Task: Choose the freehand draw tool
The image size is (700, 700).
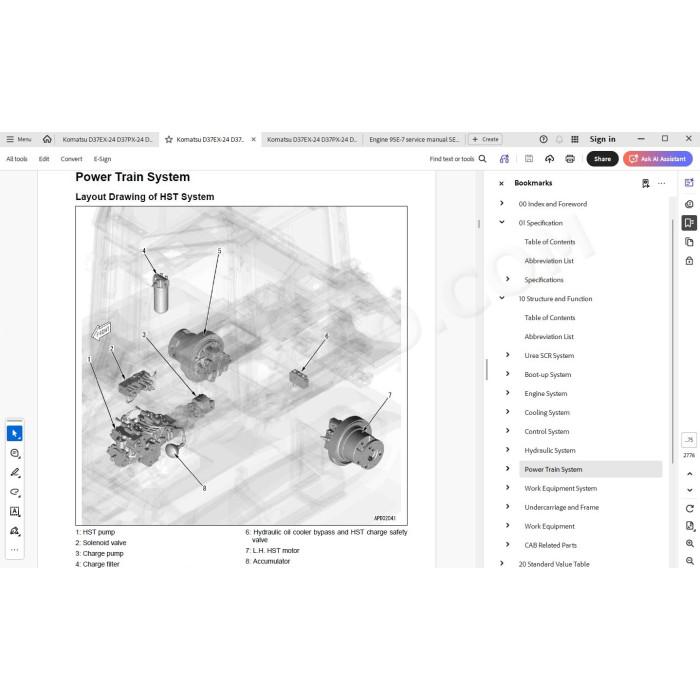Action: pyautogui.click(x=15, y=492)
